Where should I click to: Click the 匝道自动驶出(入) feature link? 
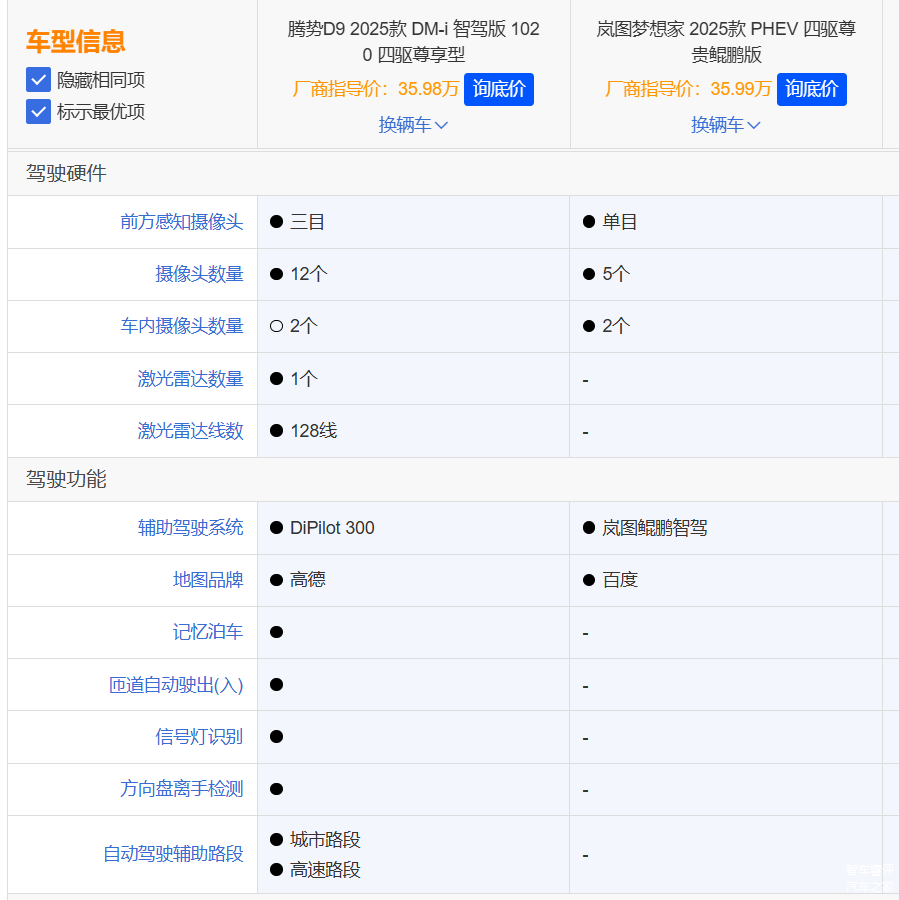pyautogui.click(x=176, y=685)
